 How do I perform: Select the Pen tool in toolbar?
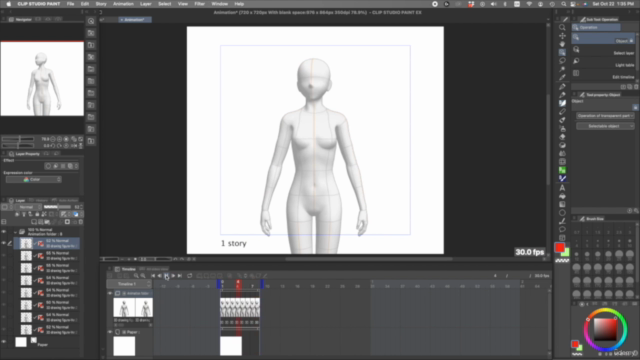[562, 87]
